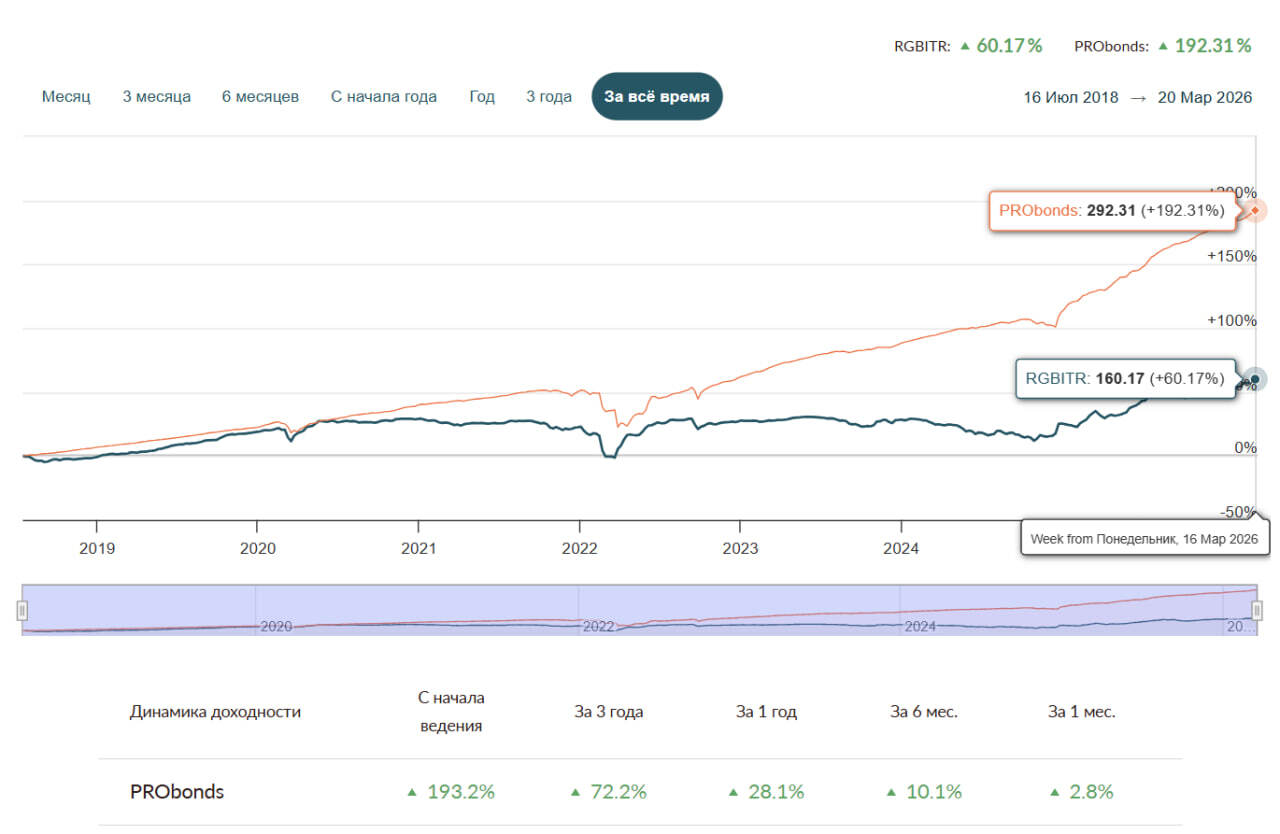
Task: Click the green PRObonds up-arrow indicator at top
Action: [x=1163, y=46]
